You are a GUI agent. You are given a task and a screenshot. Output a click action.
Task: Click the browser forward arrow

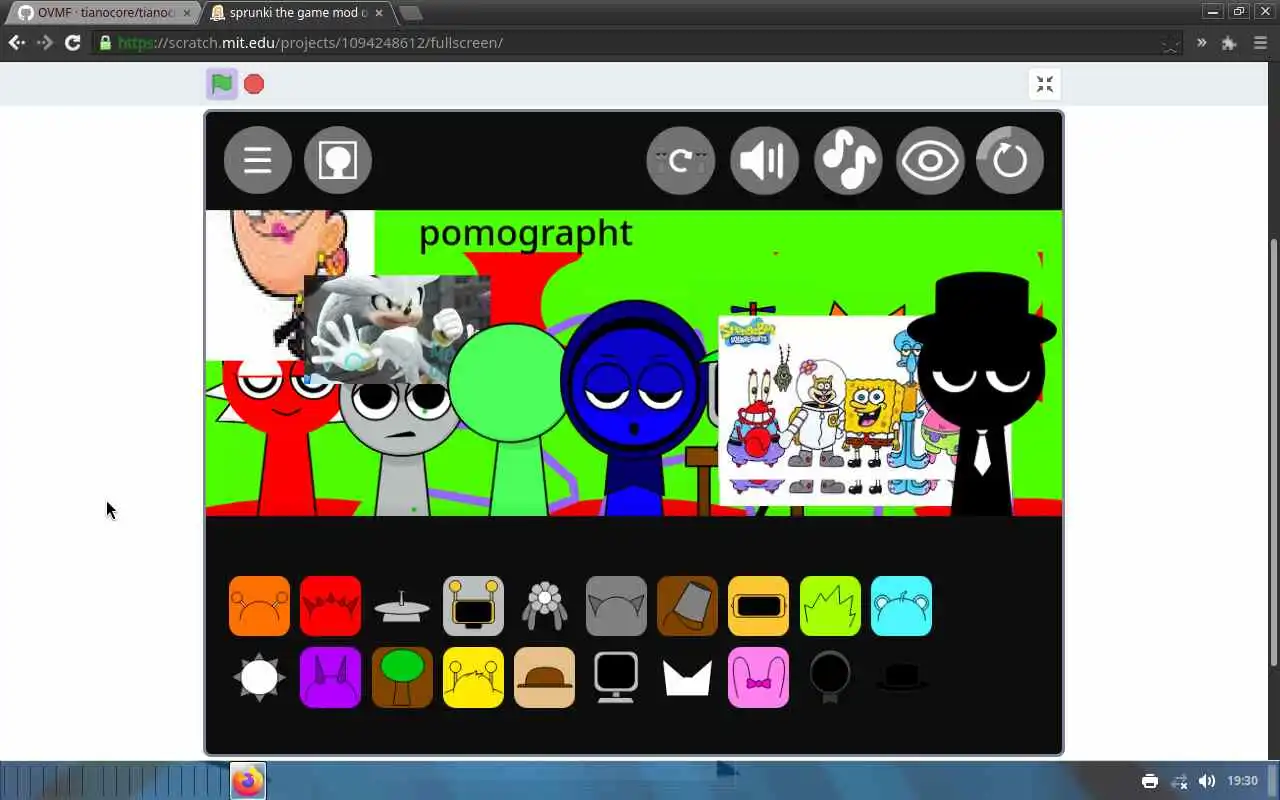(44, 43)
